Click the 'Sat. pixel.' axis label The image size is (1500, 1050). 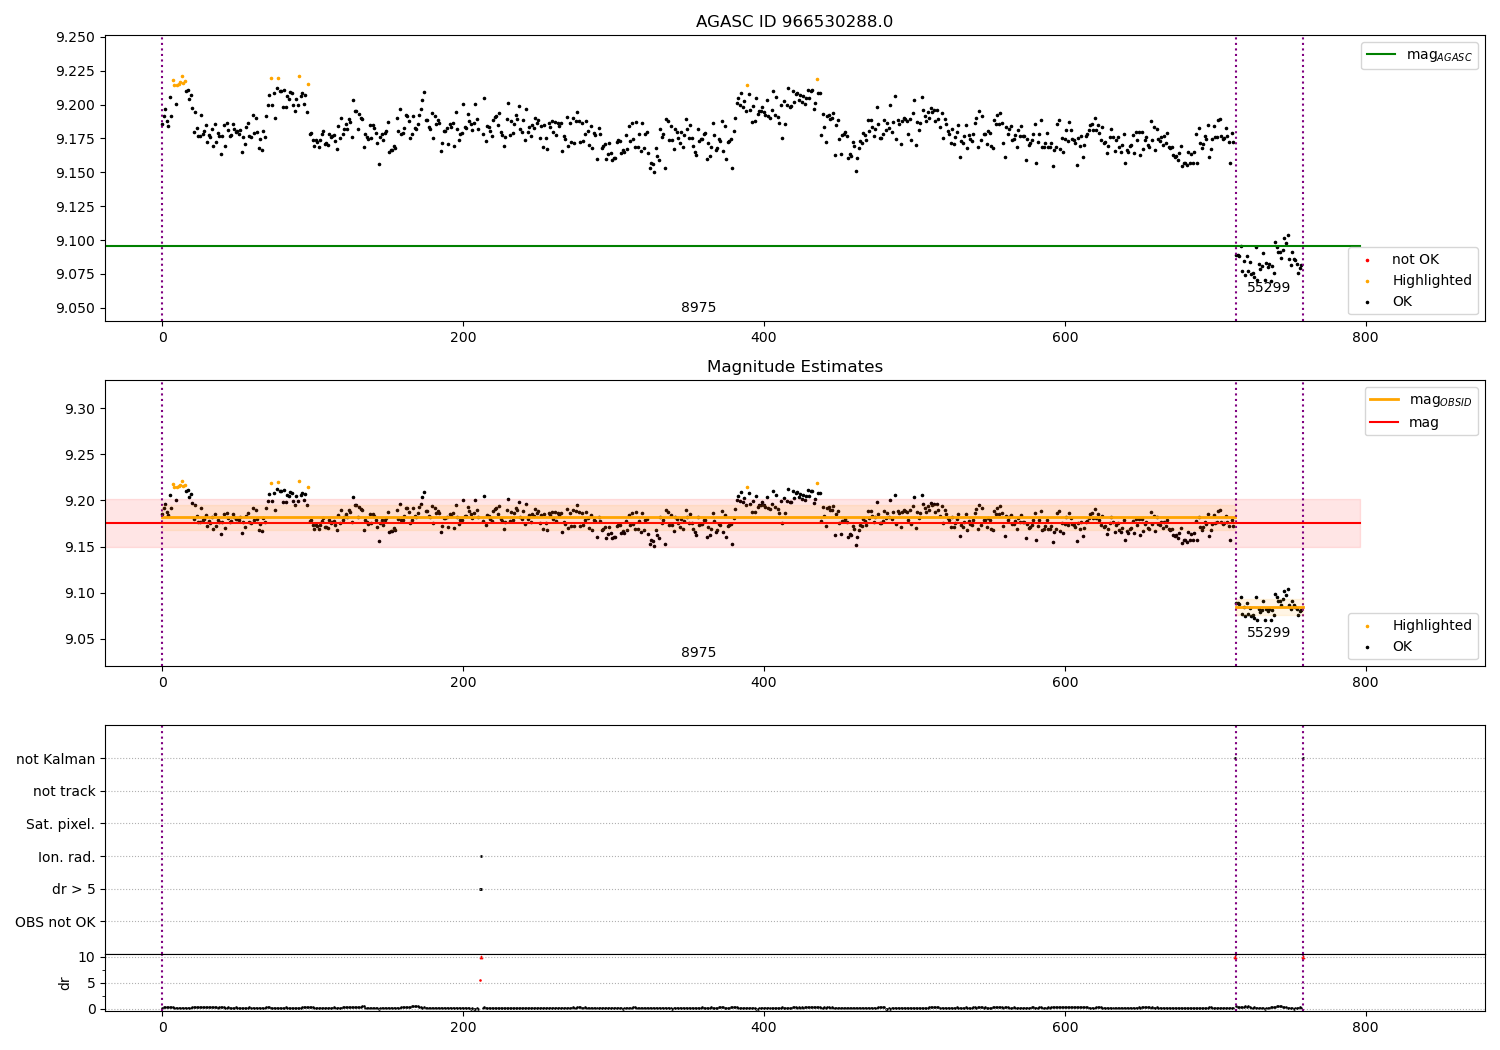click(61, 825)
